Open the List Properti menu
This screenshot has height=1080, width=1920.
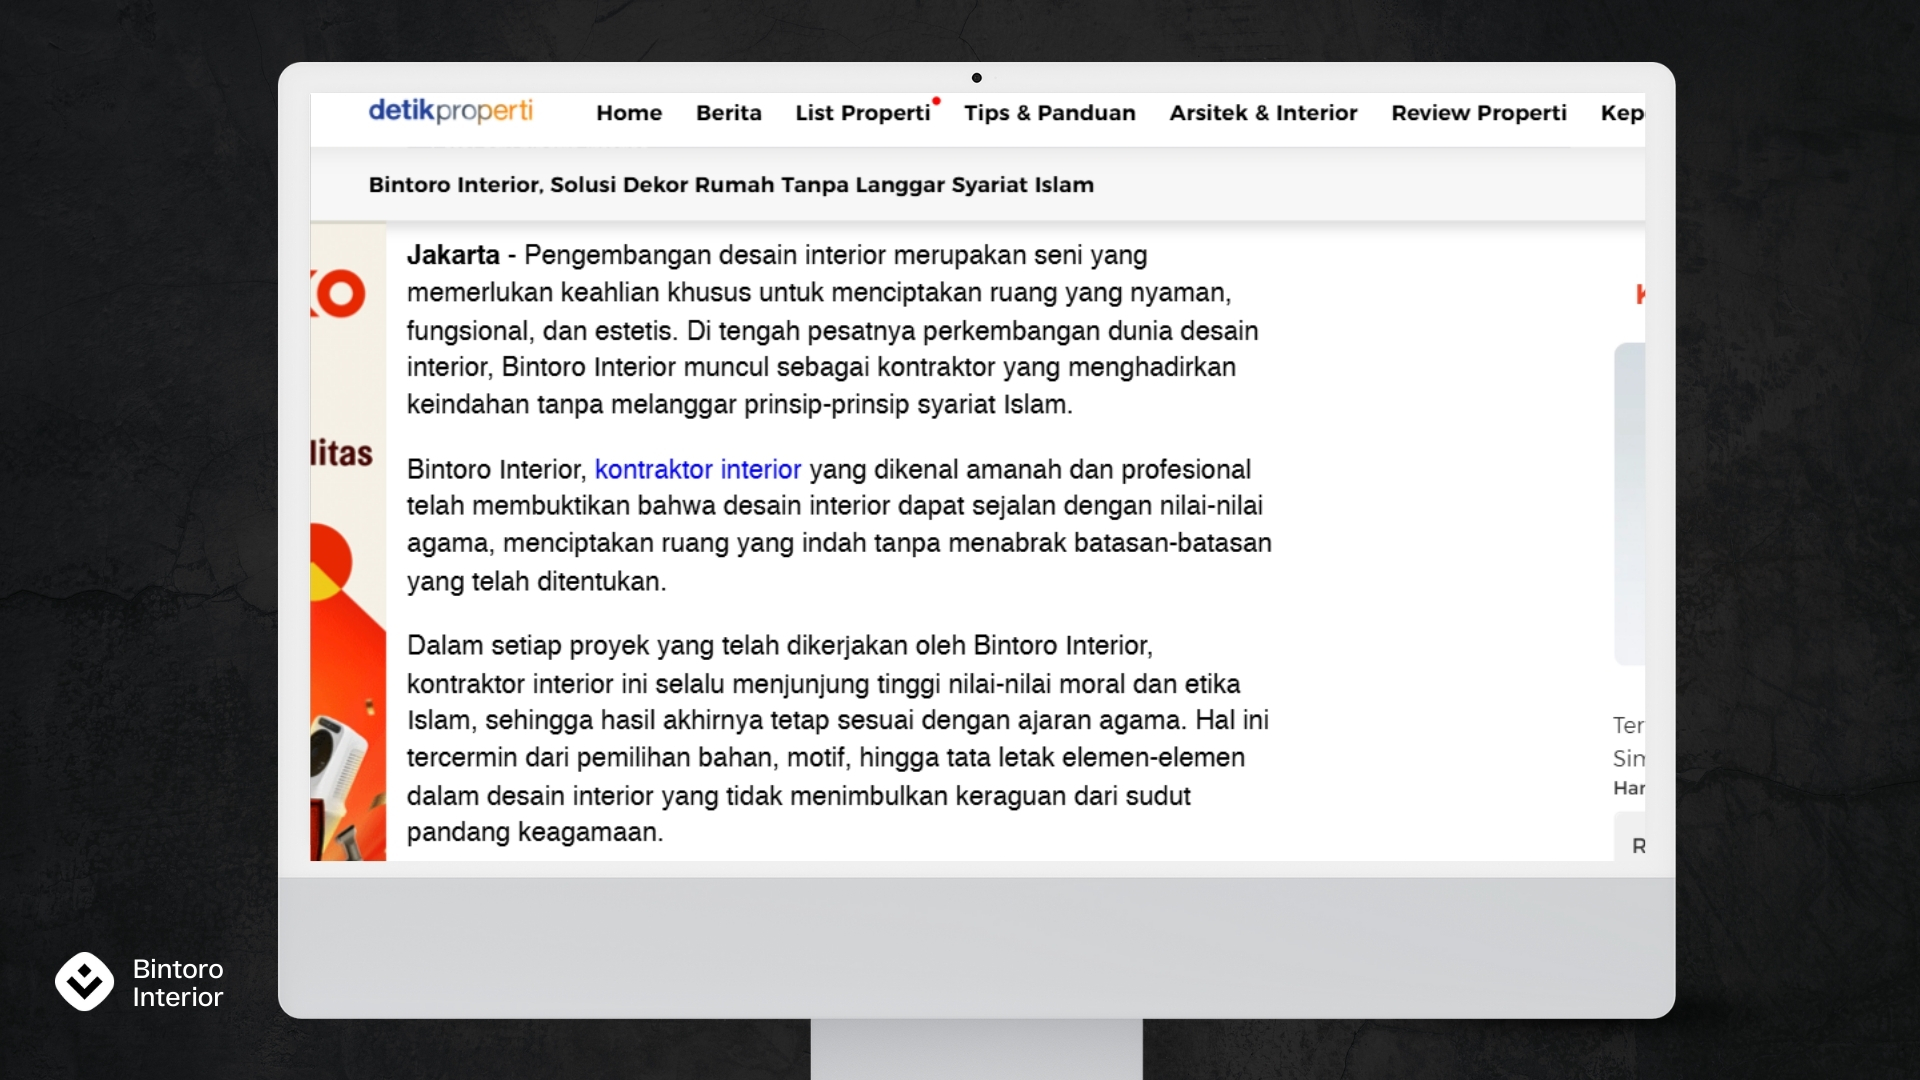862,113
